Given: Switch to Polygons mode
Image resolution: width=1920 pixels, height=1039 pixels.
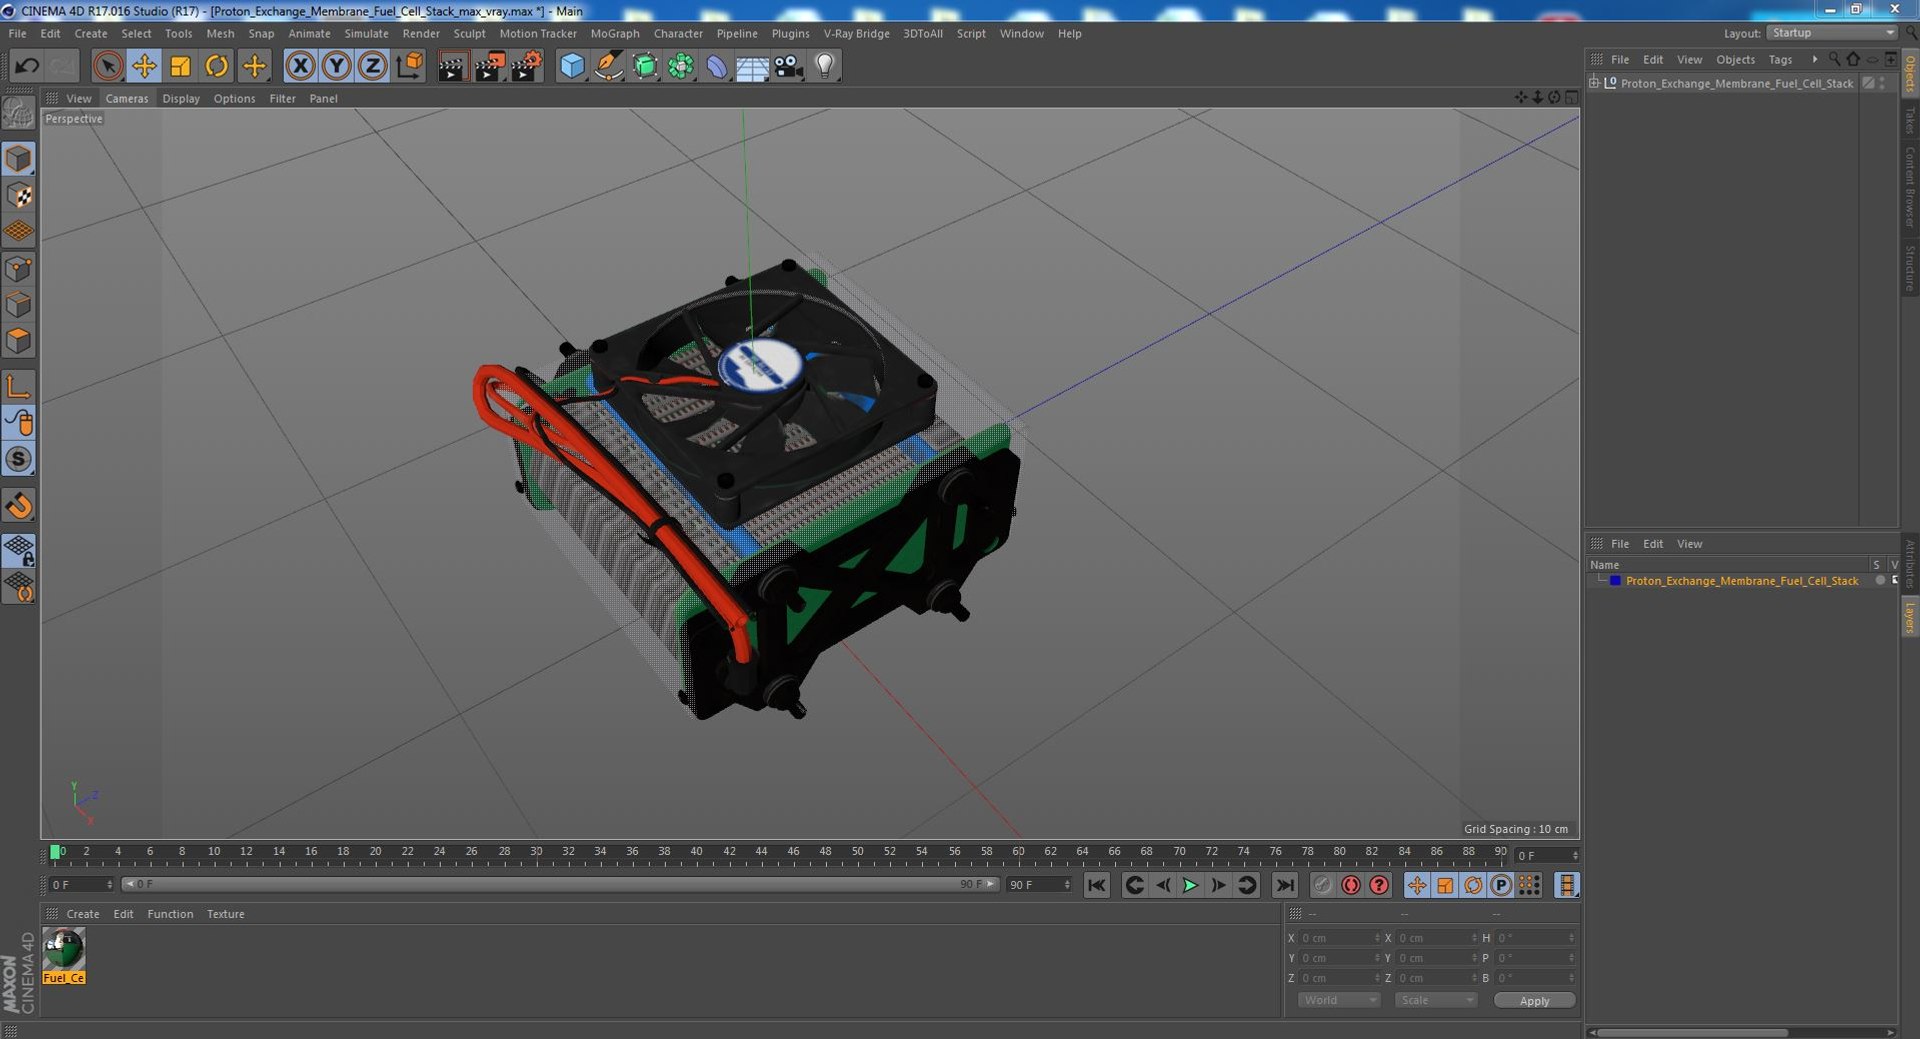Looking at the screenshot, I should 19,341.
